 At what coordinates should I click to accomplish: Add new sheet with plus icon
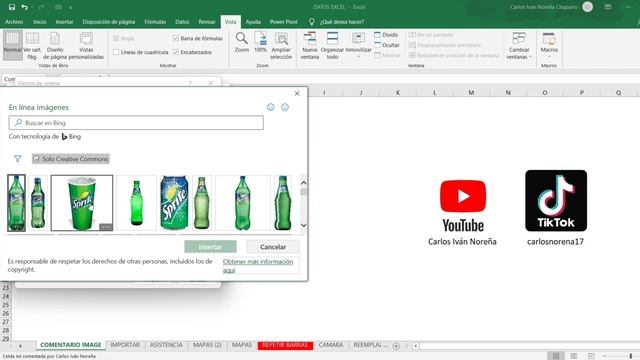pyautogui.click(x=396, y=346)
